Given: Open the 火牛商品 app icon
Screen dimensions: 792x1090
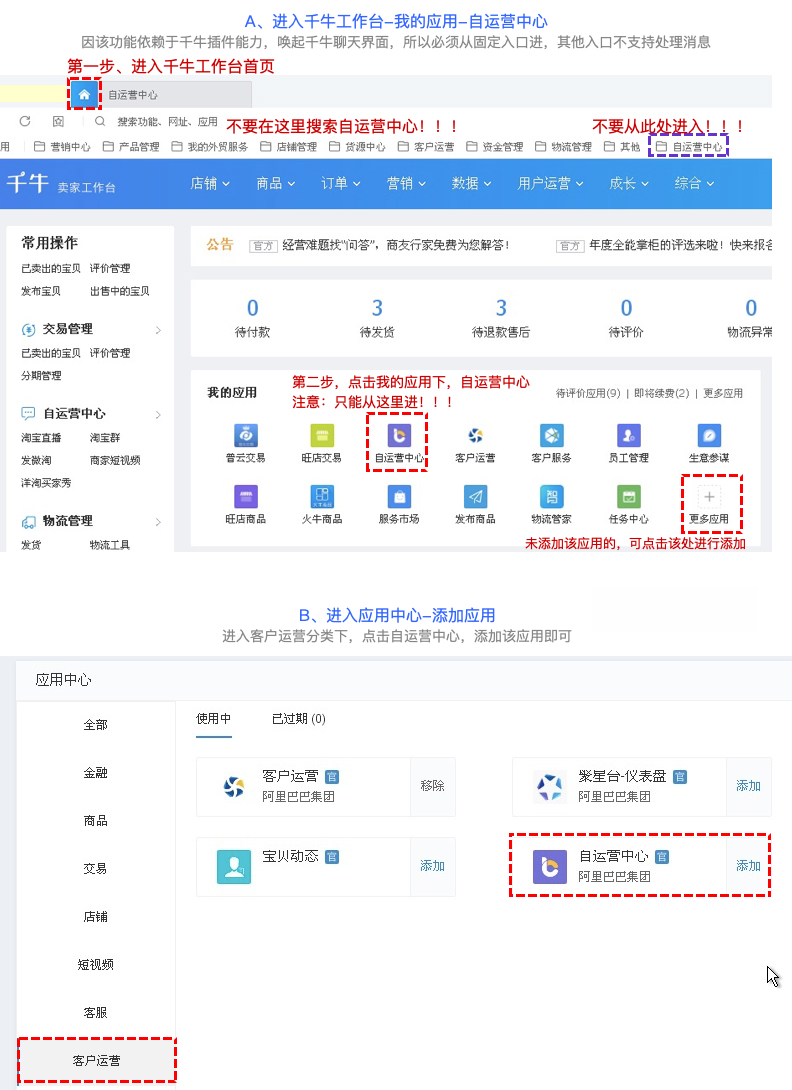Looking at the screenshot, I should [x=322, y=496].
